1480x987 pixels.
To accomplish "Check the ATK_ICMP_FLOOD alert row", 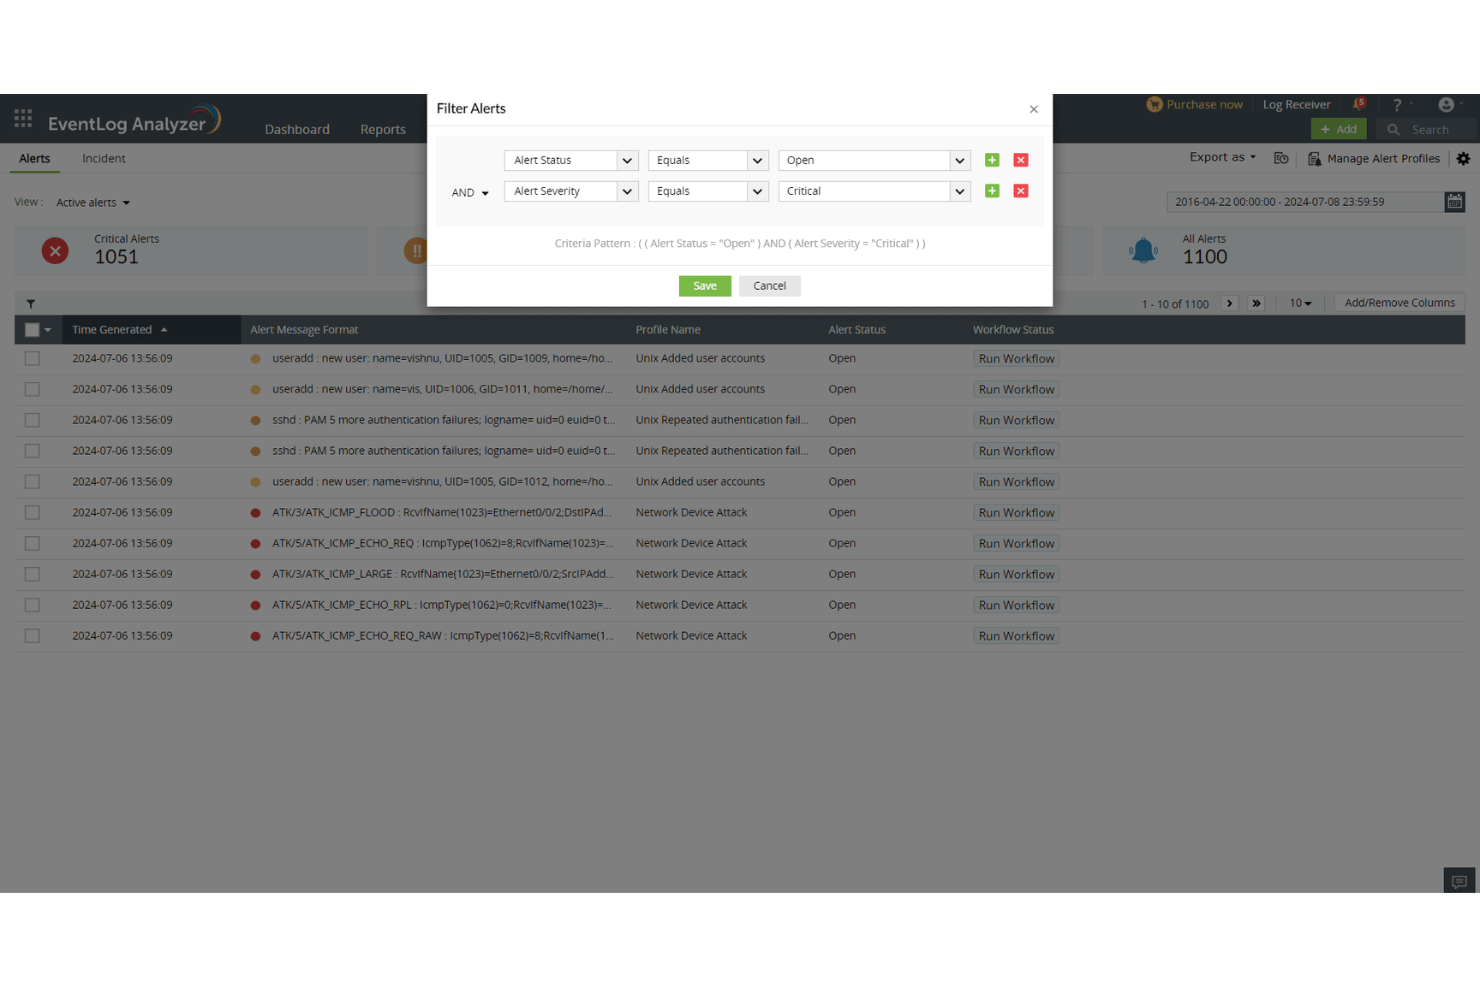I will coord(31,512).
